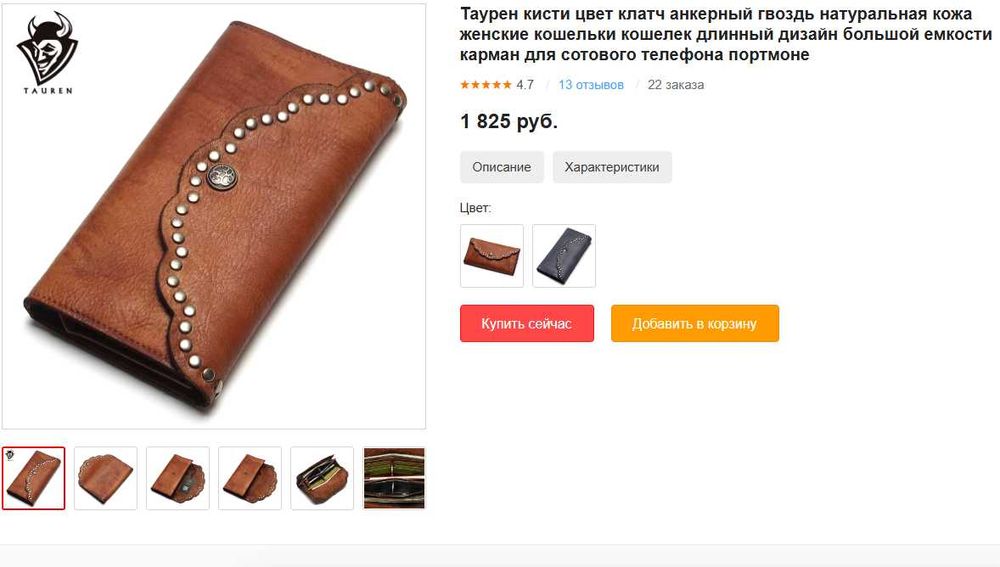Select the first studded wallet thumbnail
1000x567 pixels.
tap(34, 478)
